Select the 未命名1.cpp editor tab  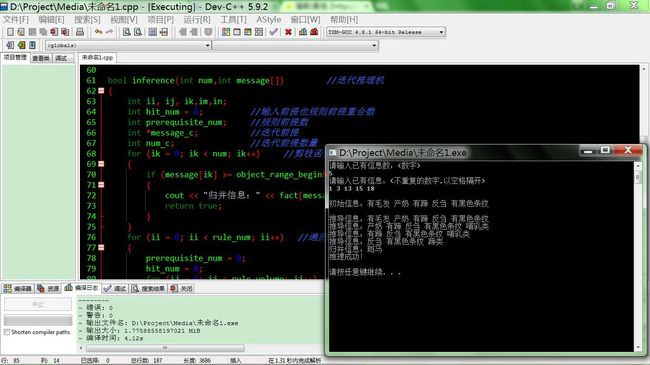[x=97, y=58]
